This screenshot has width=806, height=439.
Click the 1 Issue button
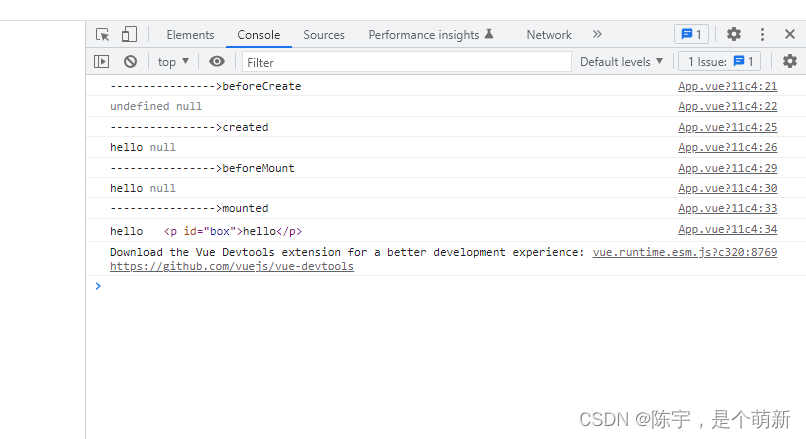tap(720, 61)
